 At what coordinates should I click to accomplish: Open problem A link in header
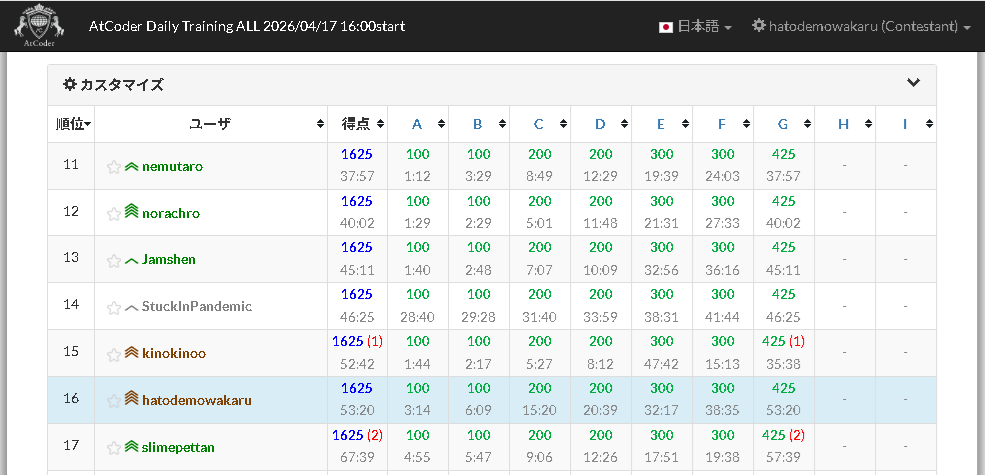(x=416, y=124)
